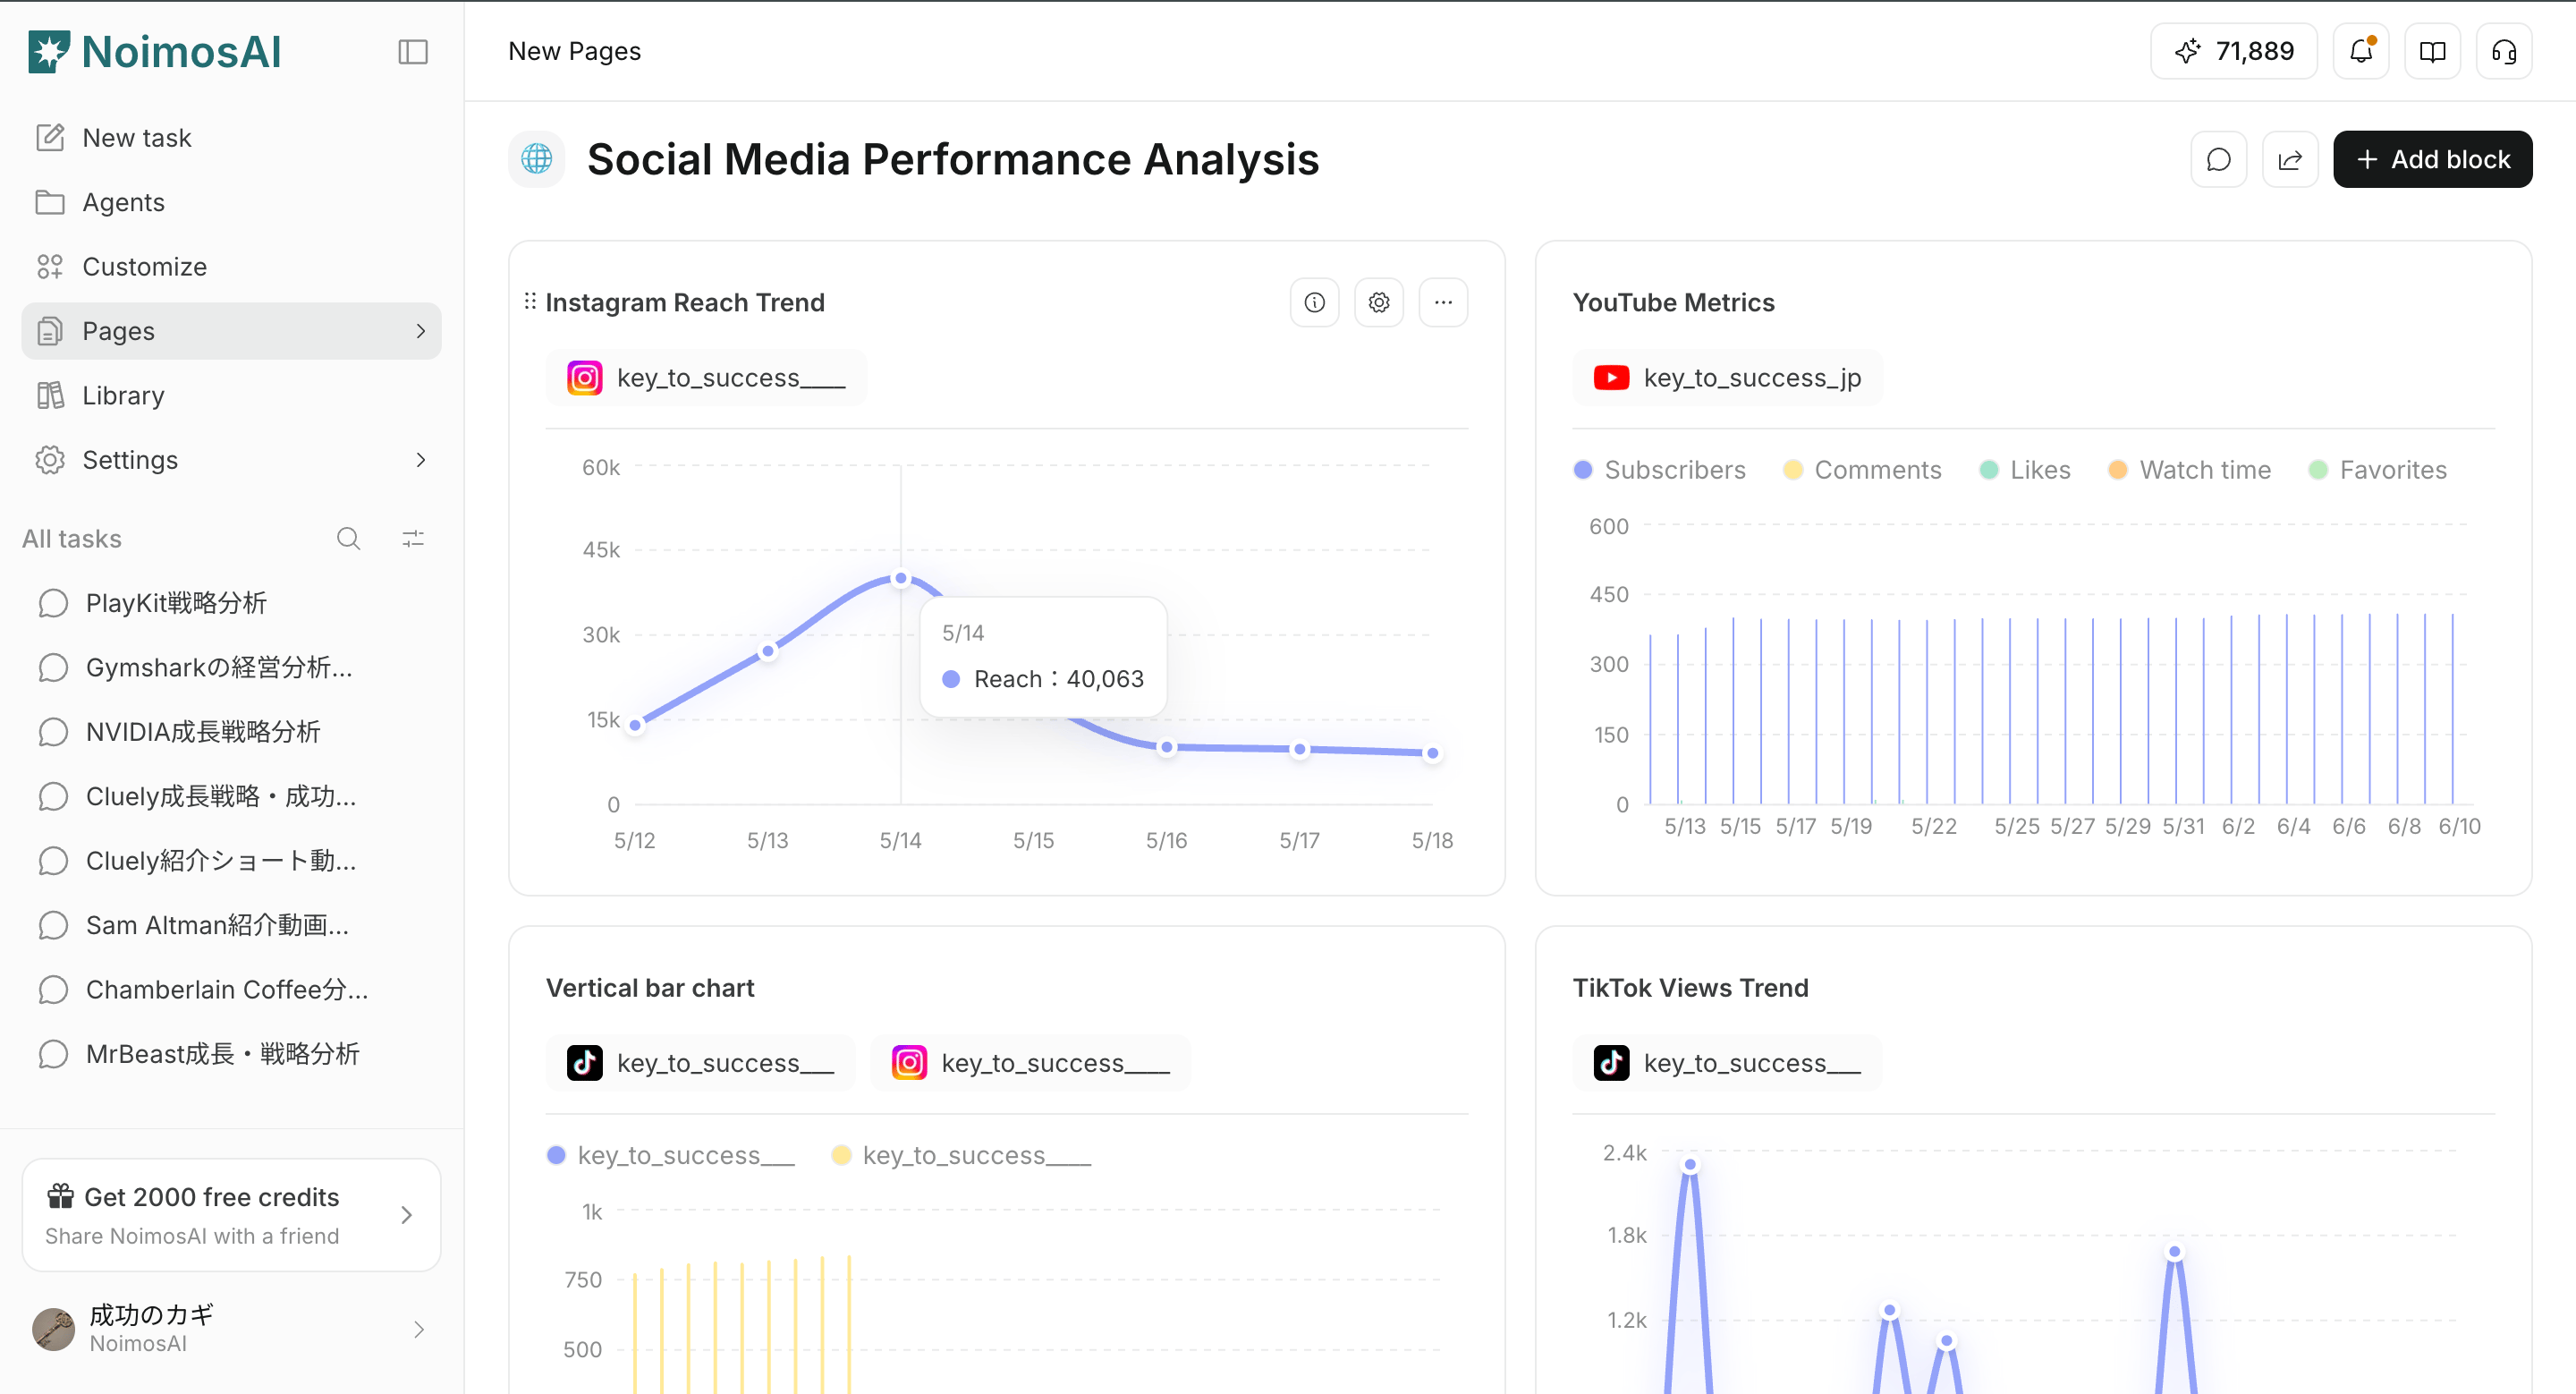Open the 71,889 credits counter

2234,51
